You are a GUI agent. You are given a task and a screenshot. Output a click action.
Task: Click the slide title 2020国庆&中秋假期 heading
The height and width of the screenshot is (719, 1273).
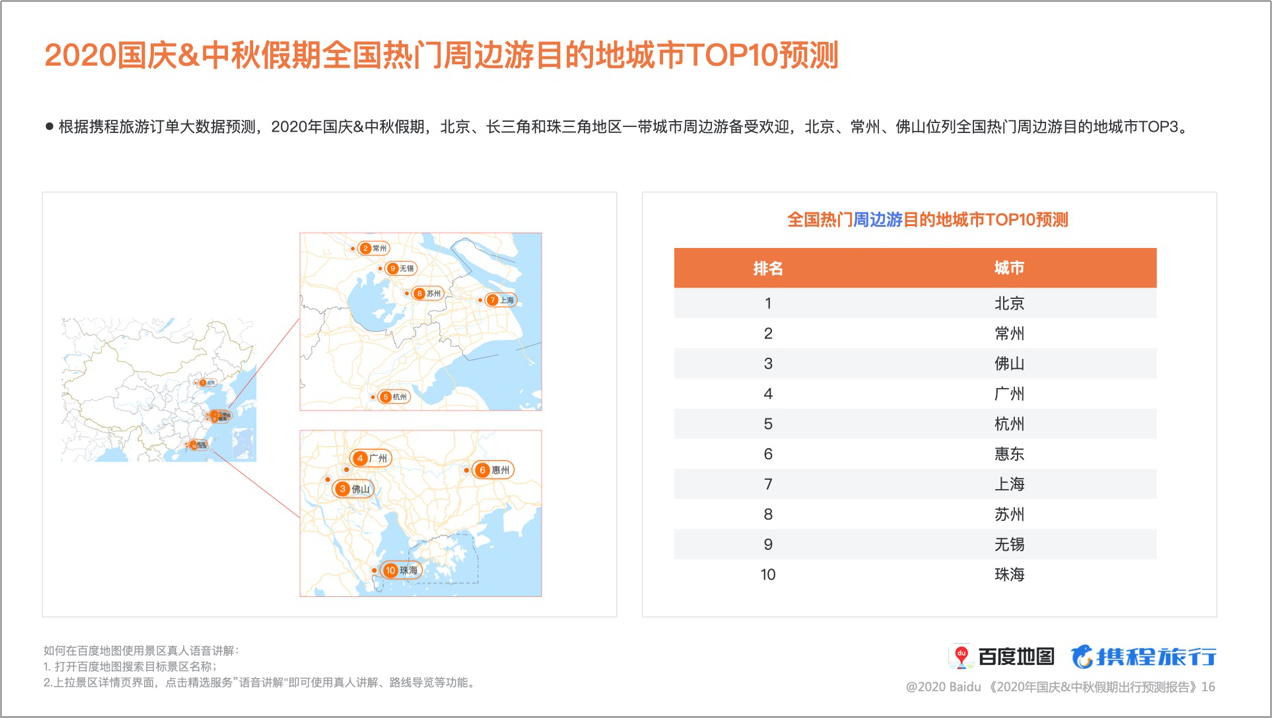click(441, 55)
